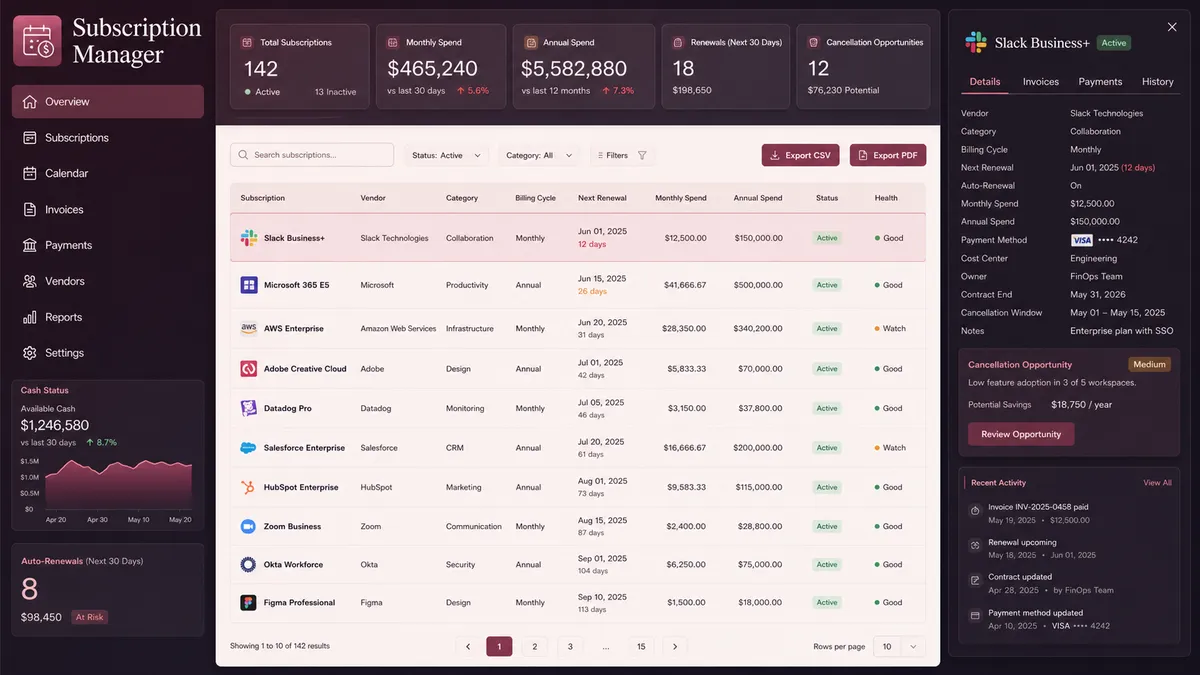Click the funnel icon beside Filters
Screen dimensions: 1200x675
pos(642,155)
